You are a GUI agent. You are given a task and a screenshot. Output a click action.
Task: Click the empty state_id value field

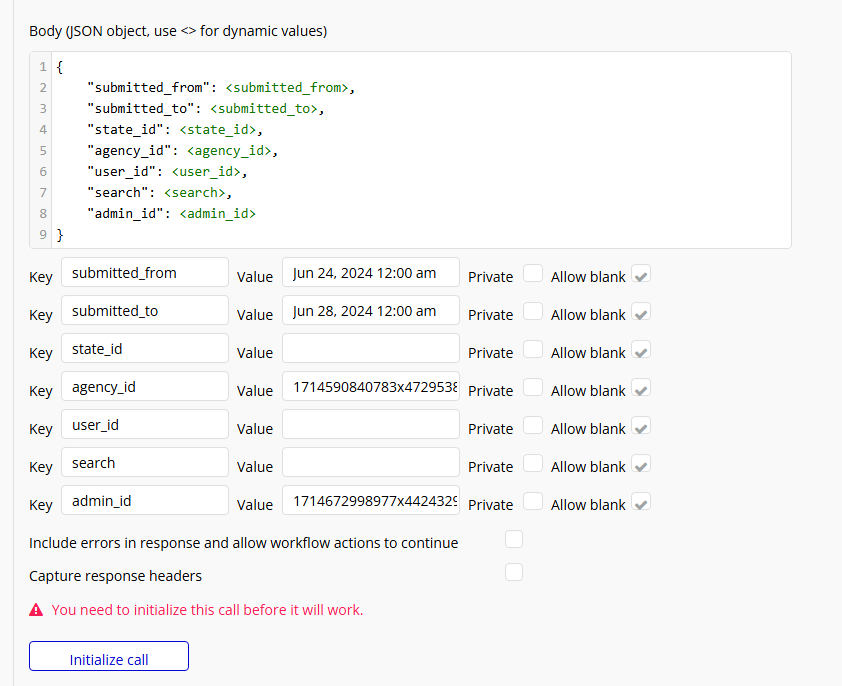click(371, 348)
